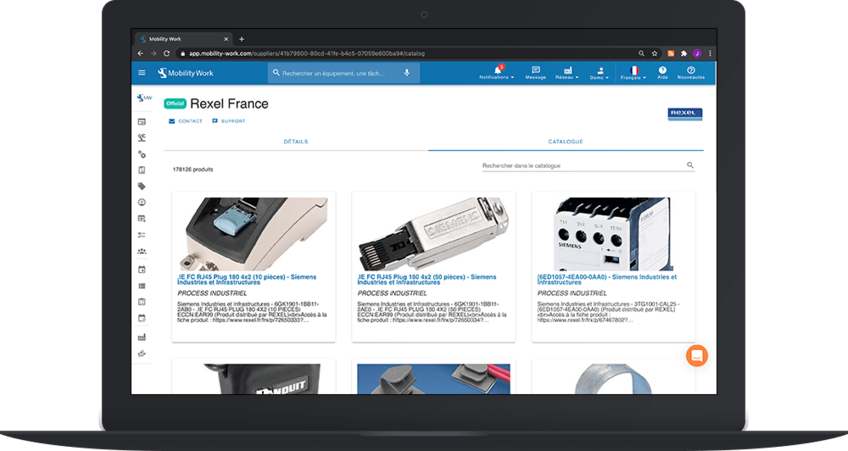Close the Mobility Work browser tab

(x=226, y=39)
